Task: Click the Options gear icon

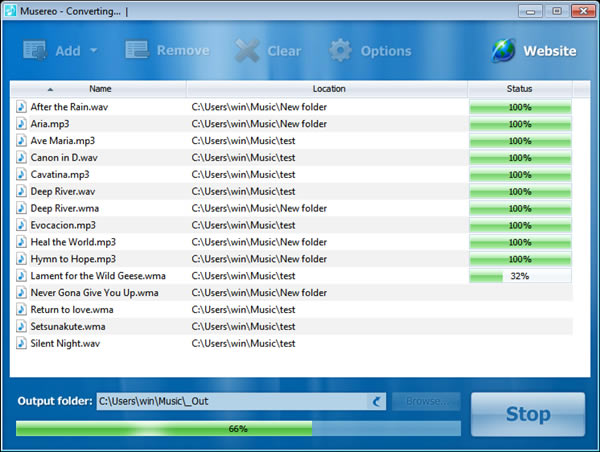Action: pyautogui.click(x=341, y=51)
